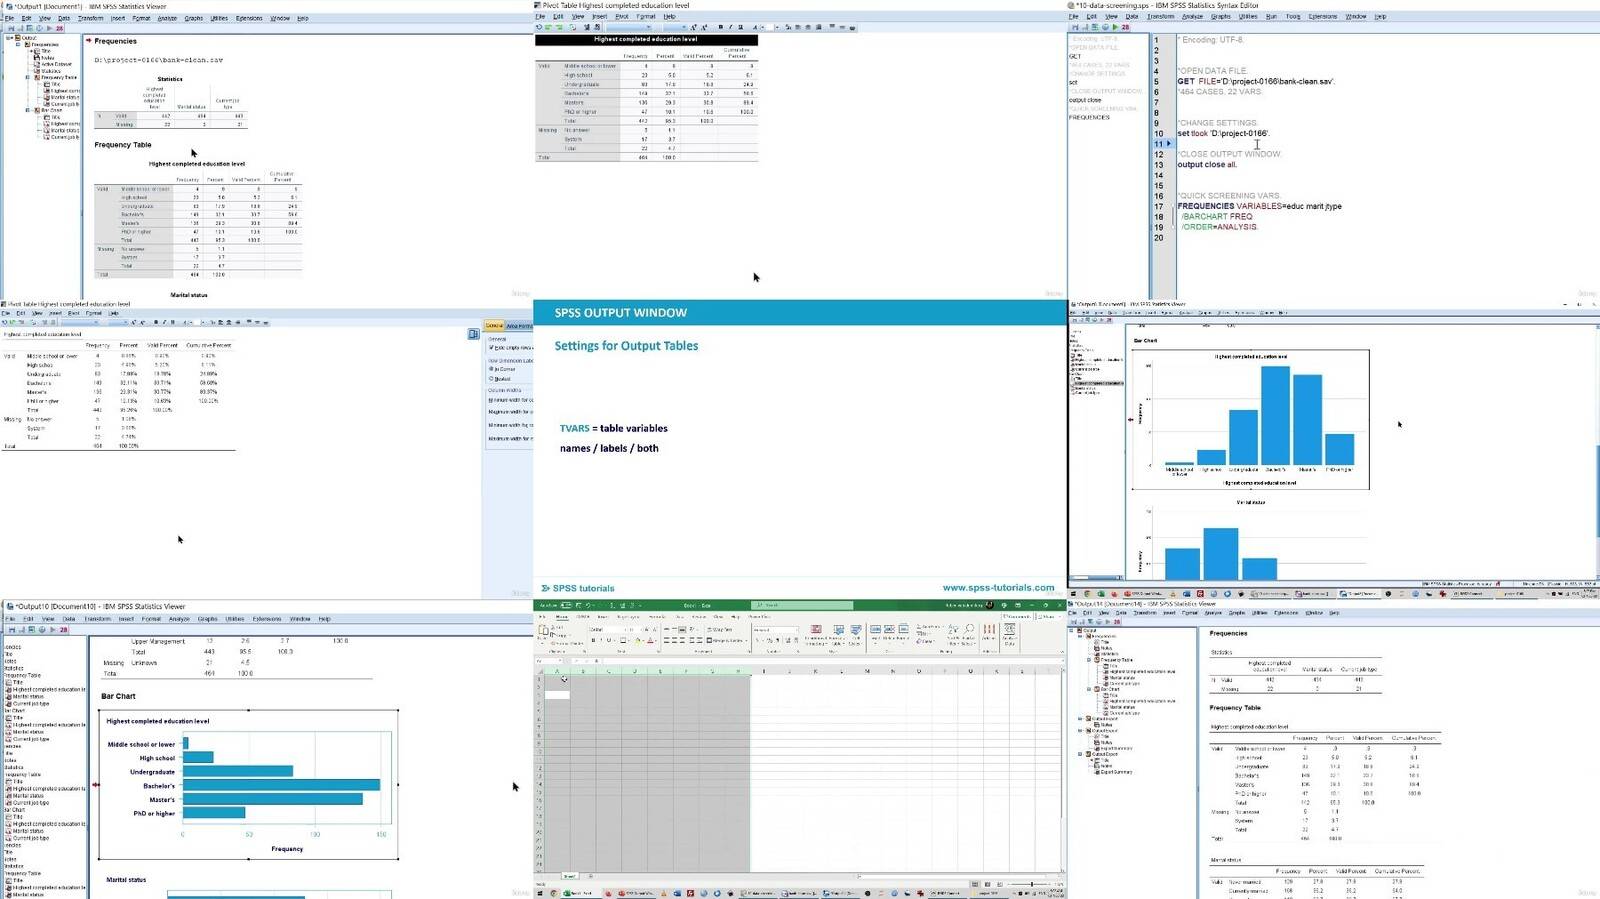Click '/BARCHART FREQ' line in Syntax Editor
The height and width of the screenshot is (899, 1600).
coord(1216,216)
